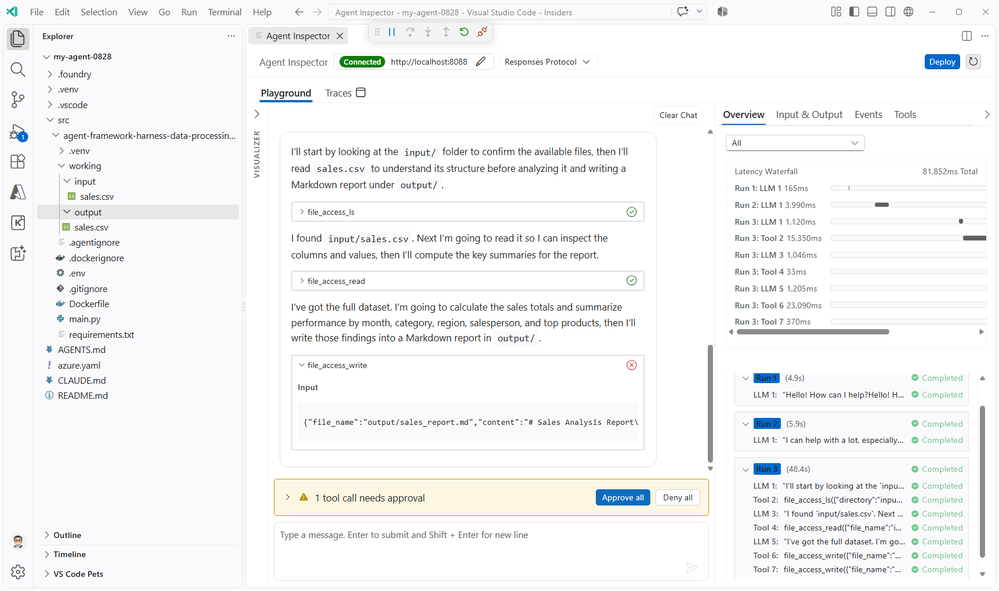This screenshot has height=591, width=999.
Task: Open the All filter dropdown
Action: click(x=795, y=143)
